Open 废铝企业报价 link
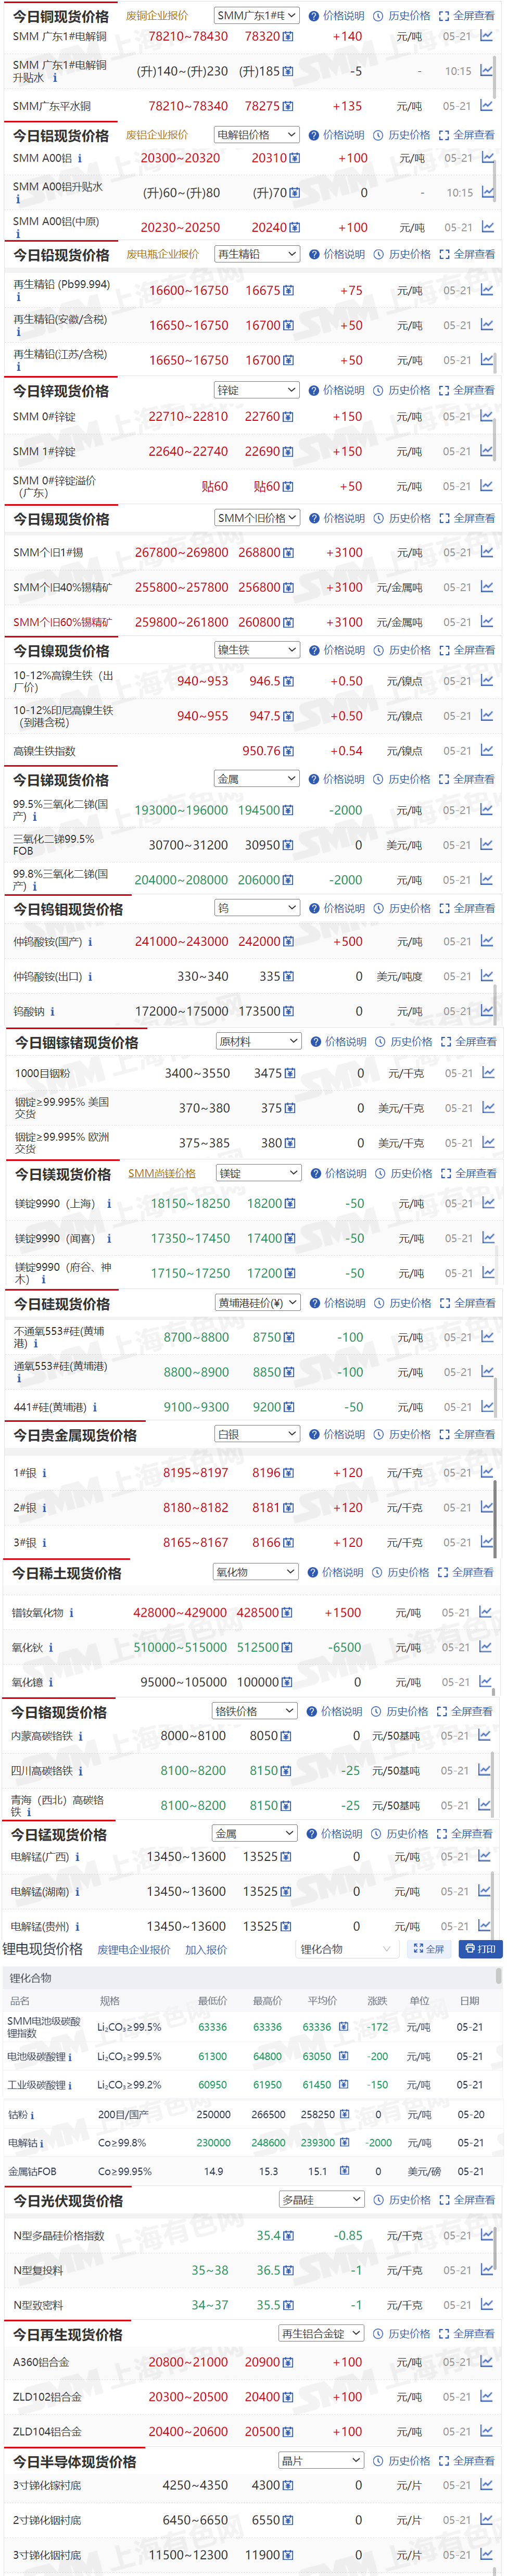Viewport: 507px width, 2576px height. (x=157, y=135)
